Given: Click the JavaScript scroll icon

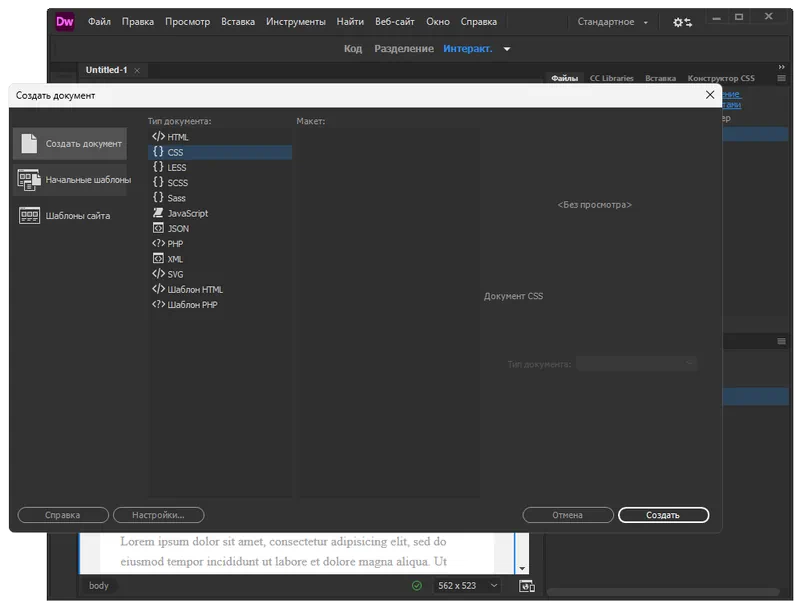Looking at the screenshot, I should (158, 213).
